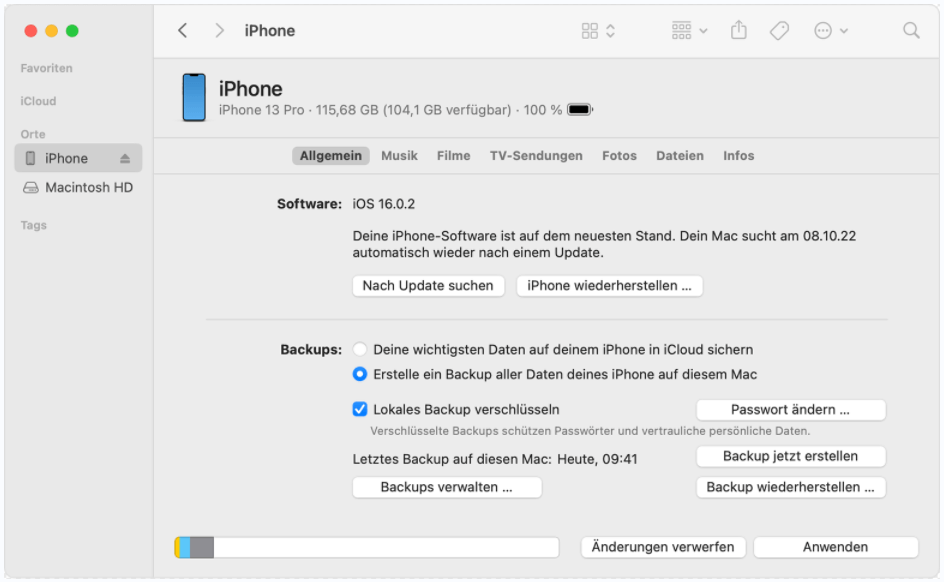Switch to the Musik tab
This screenshot has height=582, width=944.
(x=399, y=156)
